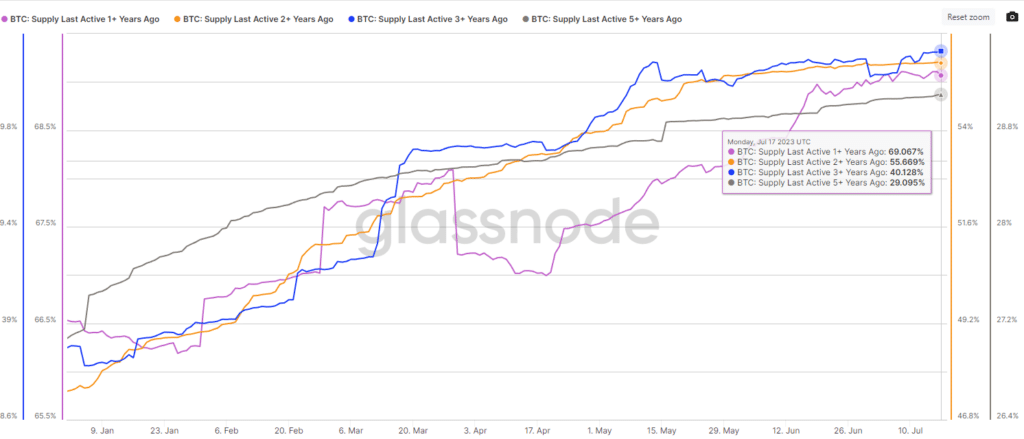Image resolution: width=1024 pixels, height=439 pixels.
Task: Click the Reset zoom button
Action: click(x=968, y=17)
